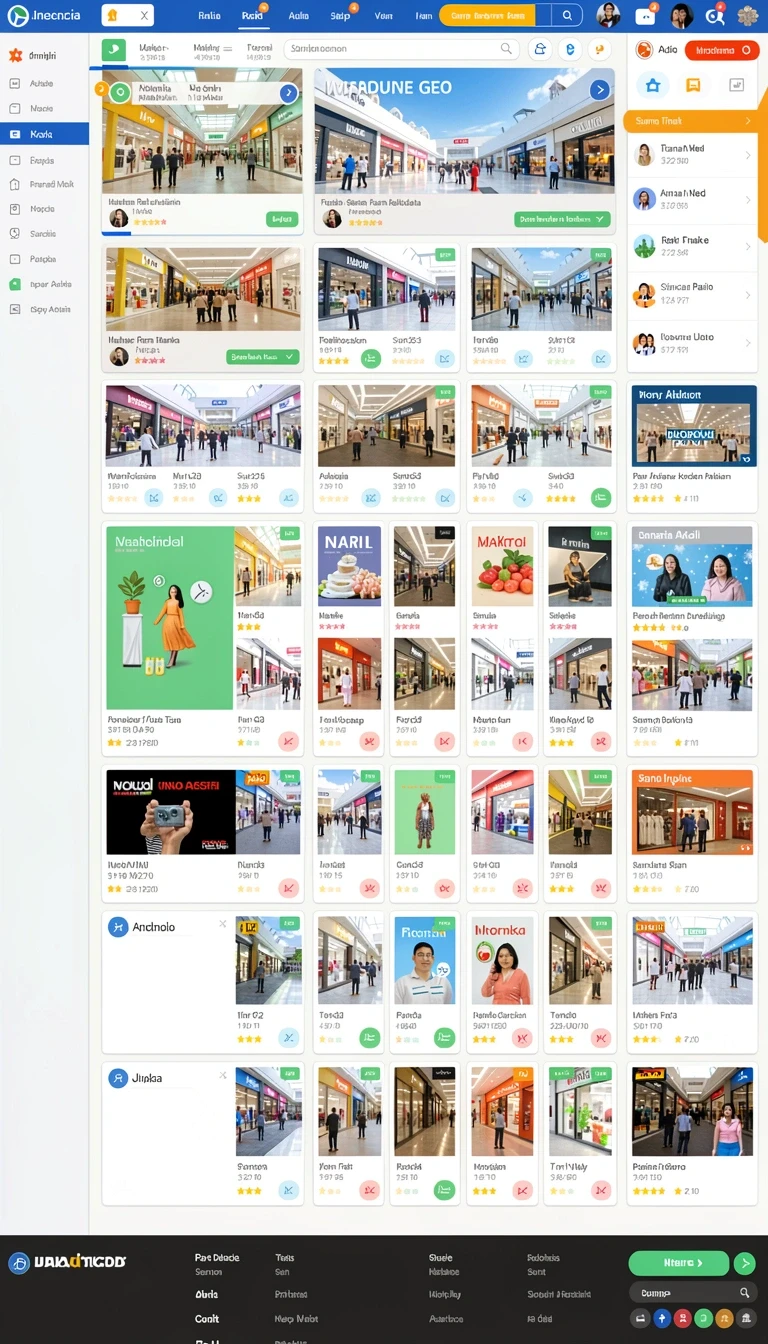Open the Saip header menu with orange badge

[341, 16]
